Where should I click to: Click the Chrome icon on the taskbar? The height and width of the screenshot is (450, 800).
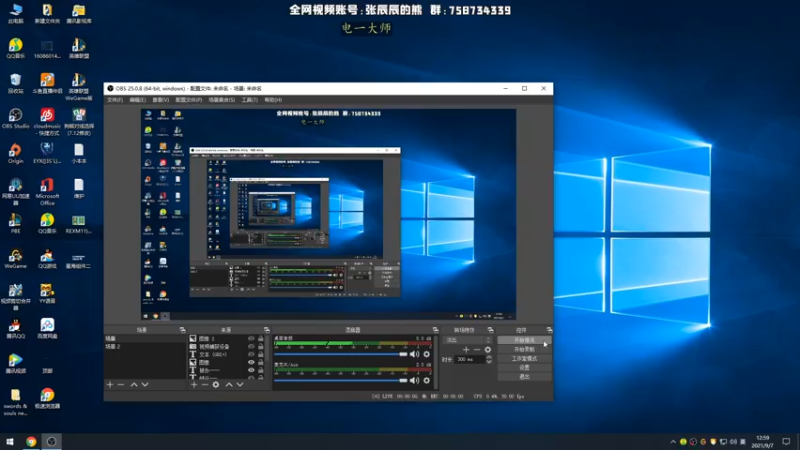tap(31, 441)
